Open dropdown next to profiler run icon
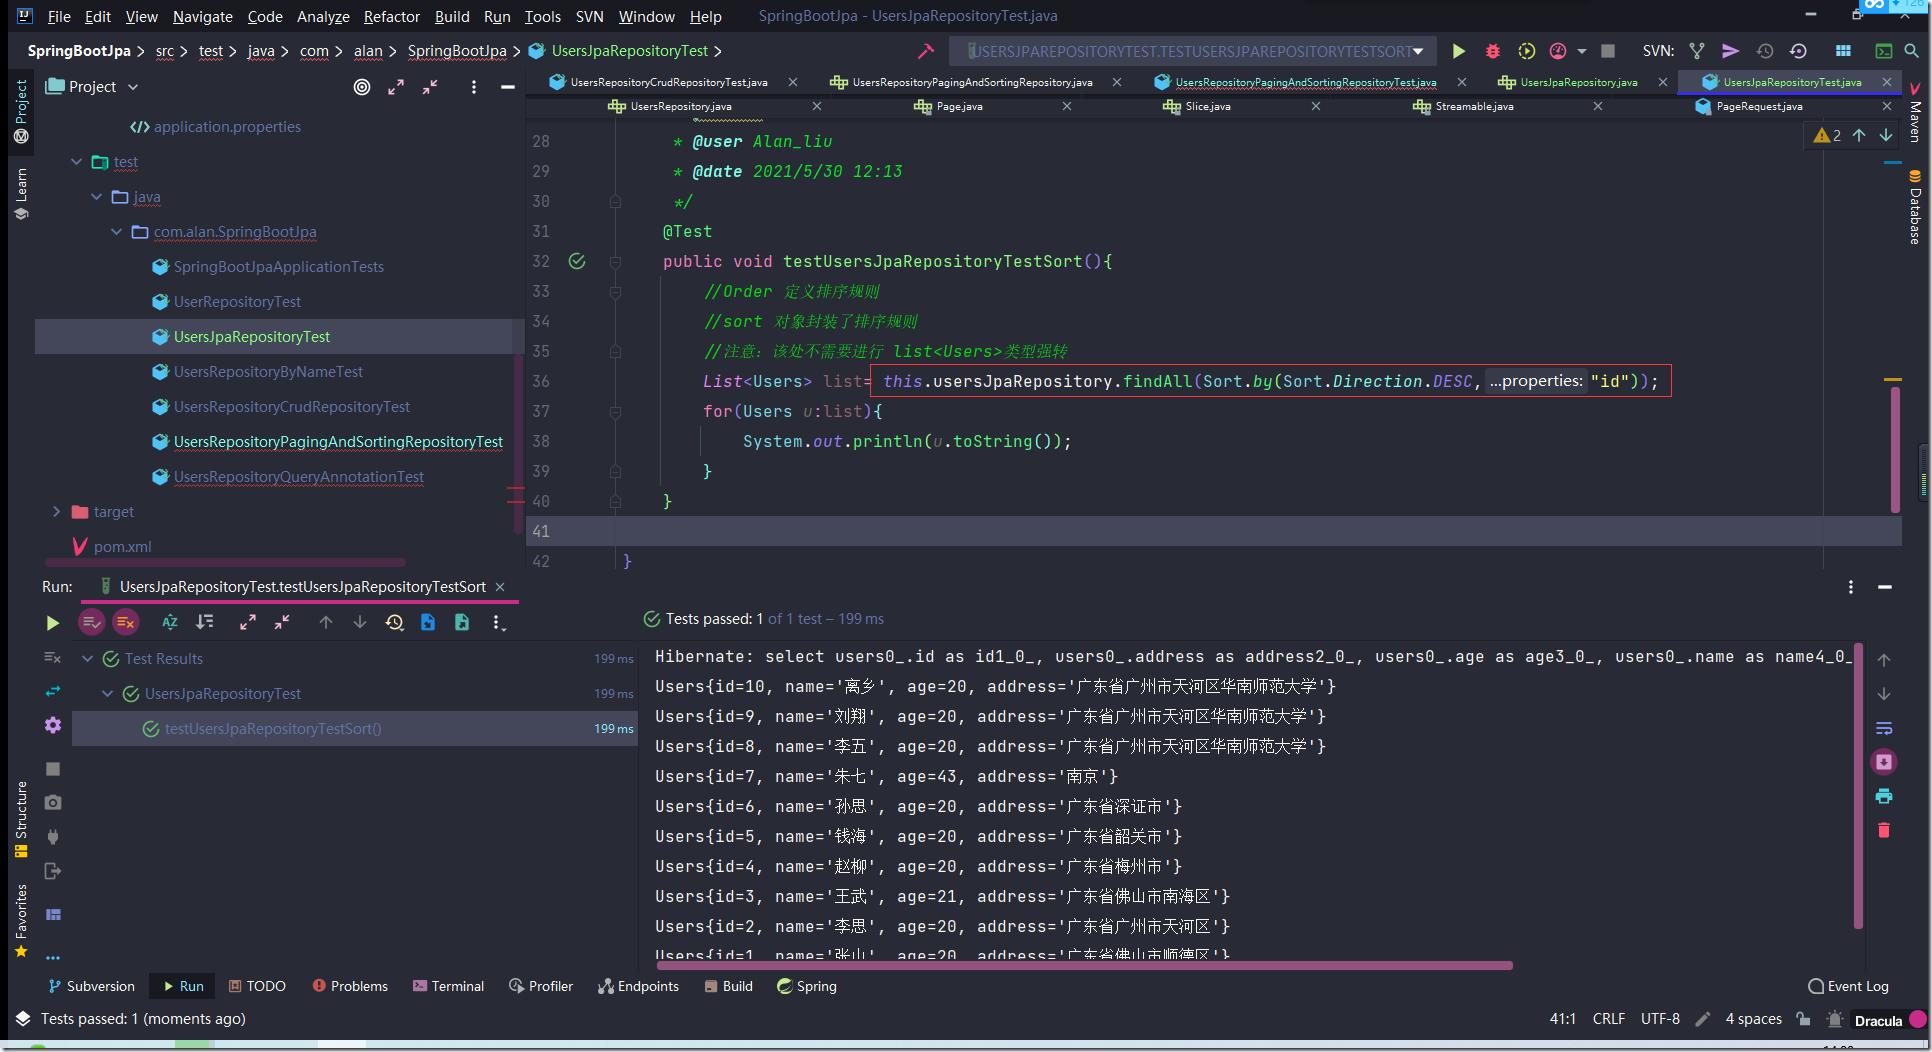 click(1582, 51)
